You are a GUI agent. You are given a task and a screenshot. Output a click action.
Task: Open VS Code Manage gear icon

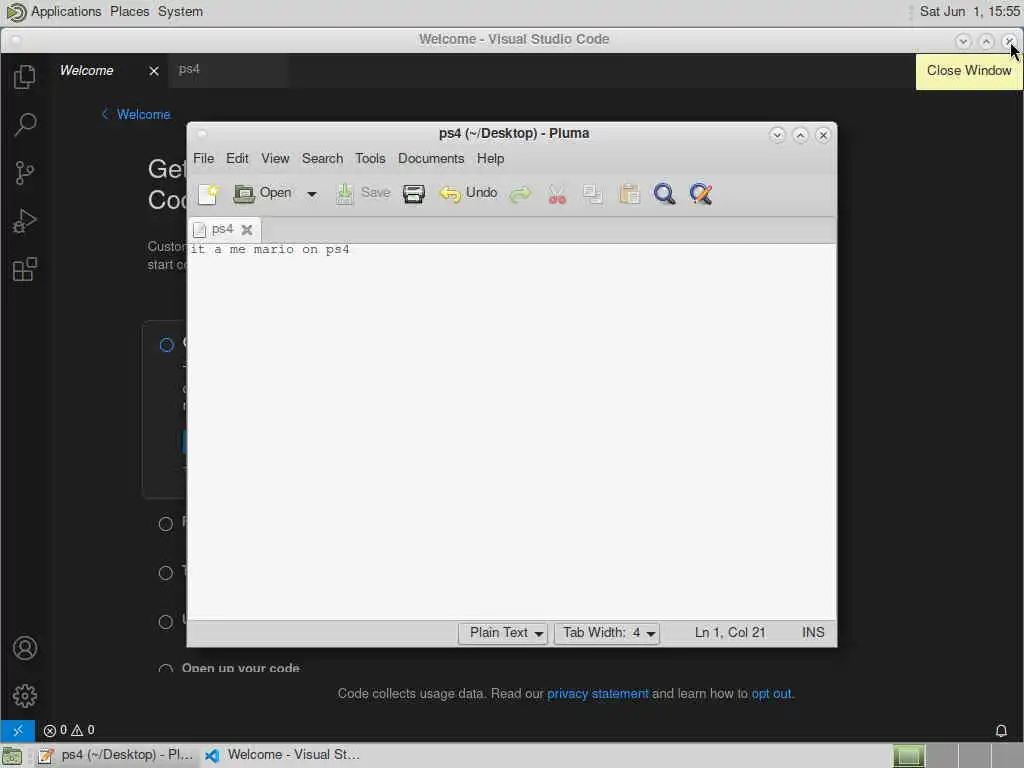[x=24, y=696]
